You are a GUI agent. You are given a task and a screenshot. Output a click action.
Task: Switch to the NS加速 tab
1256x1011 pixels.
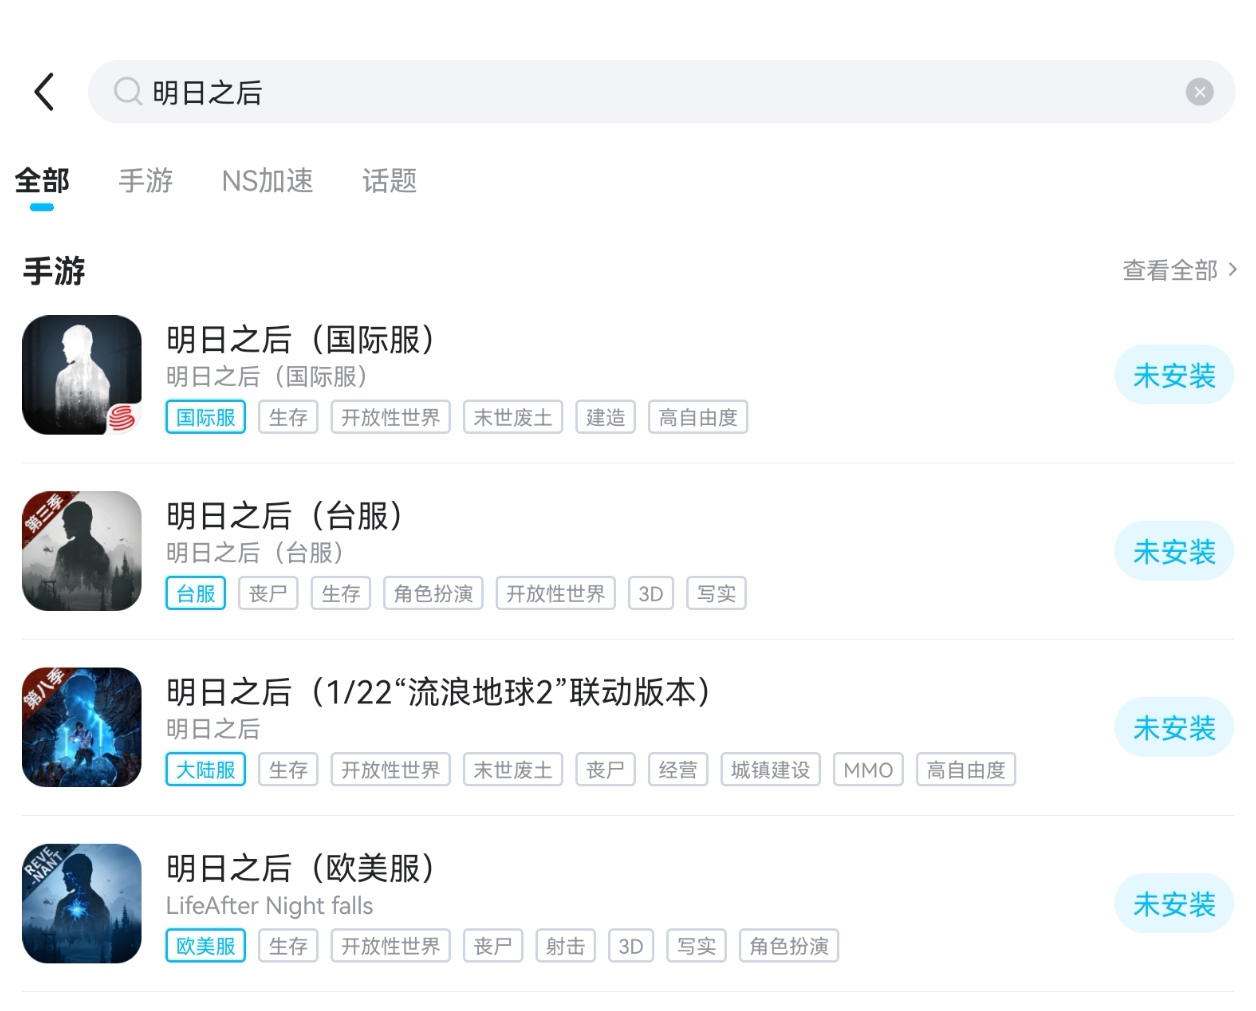[267, 181]
